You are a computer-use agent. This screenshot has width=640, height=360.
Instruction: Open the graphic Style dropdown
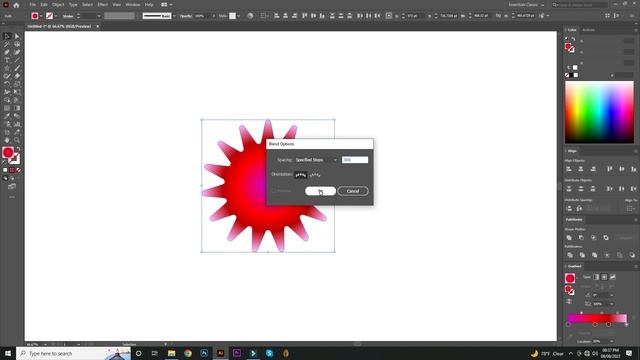coord(238,16)
